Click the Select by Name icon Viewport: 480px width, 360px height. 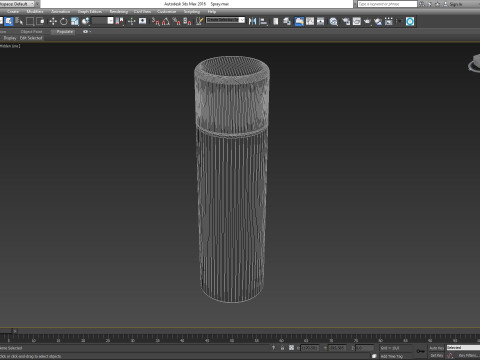(x=19, y=22)
